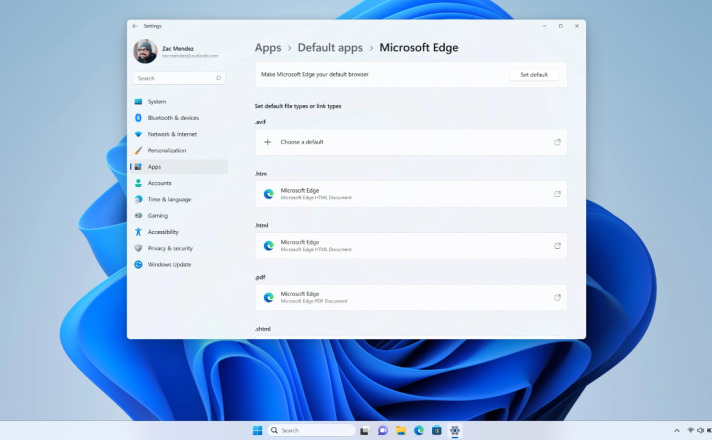
Task: Go to Windows Update
Action: [179, 265]
